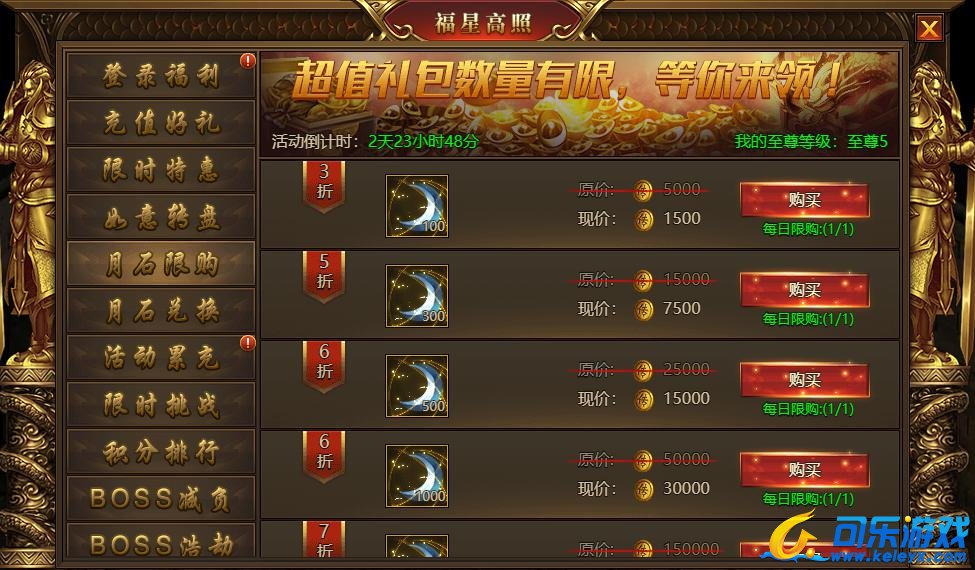The width and height of the screenshot is (975, 570).
Task: Click 购买 for the 7500 pack
Action: (805, 290)
